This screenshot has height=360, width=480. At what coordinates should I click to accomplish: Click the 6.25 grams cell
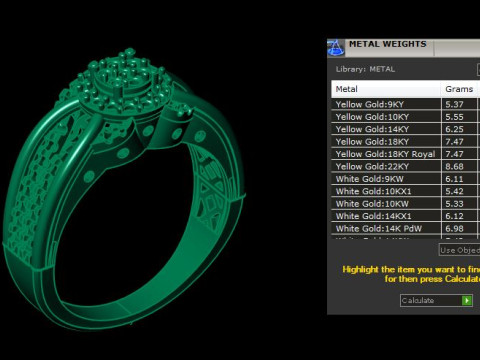(x=459, y=129)
